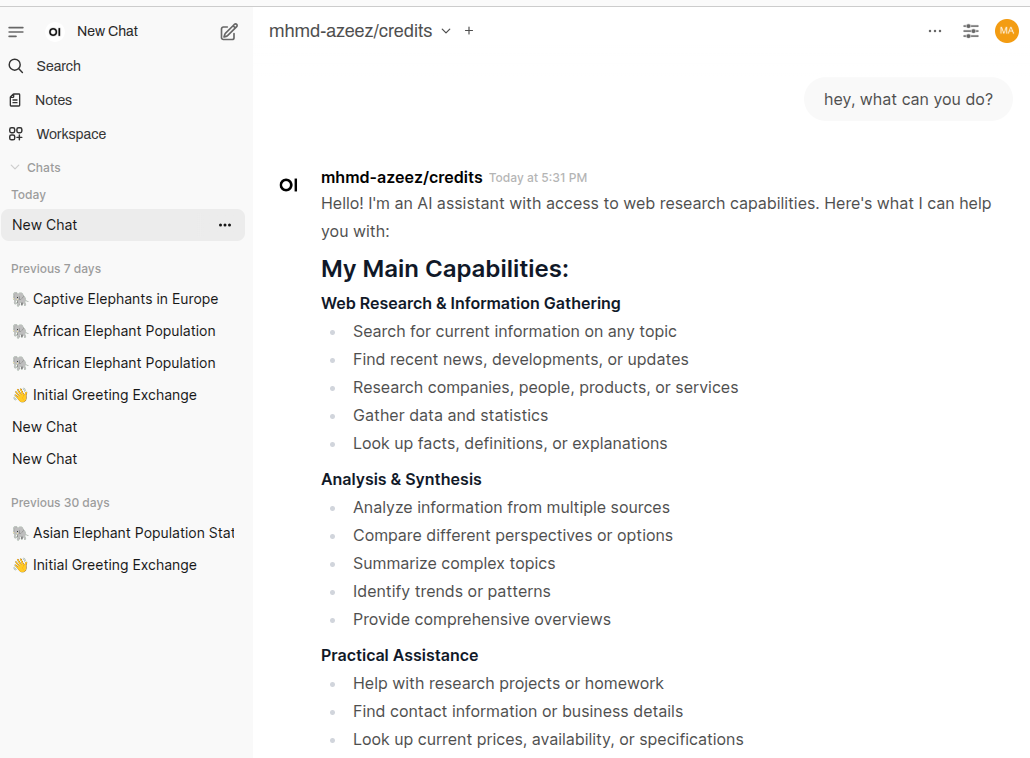The image size is (1030, 758).
Task: Open the mhmd-azeez/credits model dropdown
Action: pyautogui.click(x=359, y=31)
